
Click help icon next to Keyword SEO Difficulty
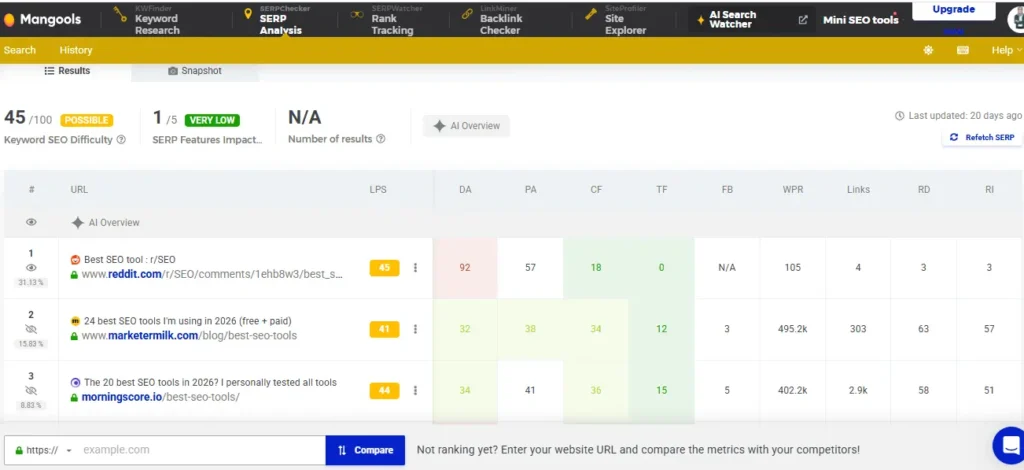tap(121, 140)
